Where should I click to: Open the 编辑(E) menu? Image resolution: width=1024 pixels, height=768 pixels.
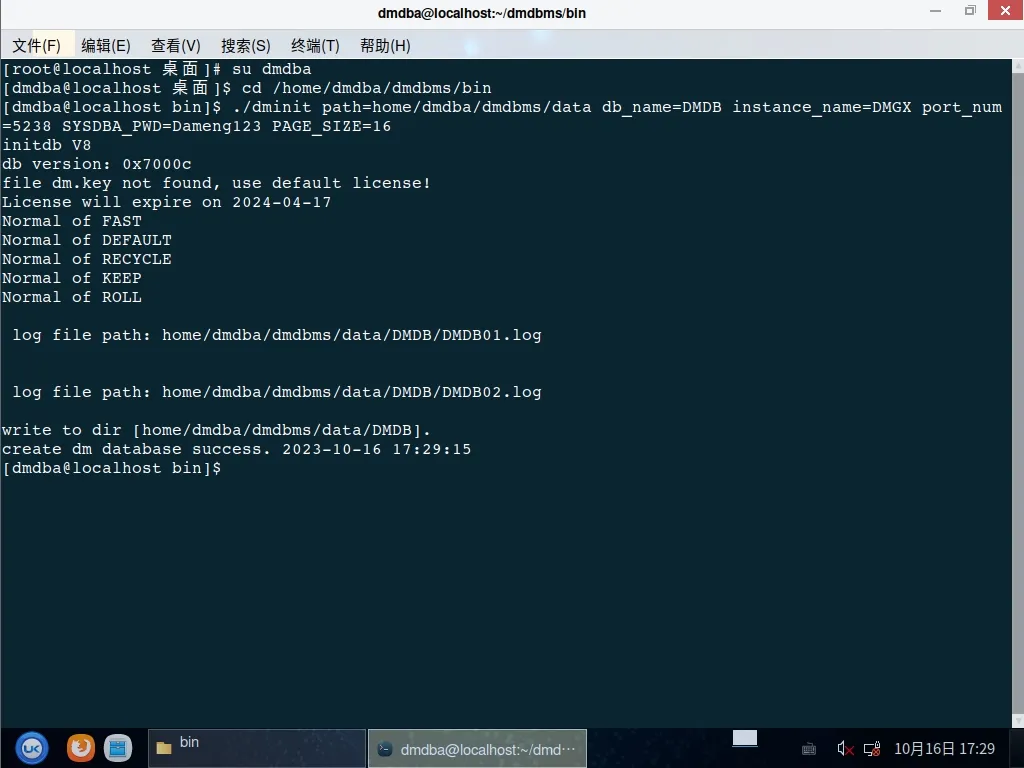106,46
